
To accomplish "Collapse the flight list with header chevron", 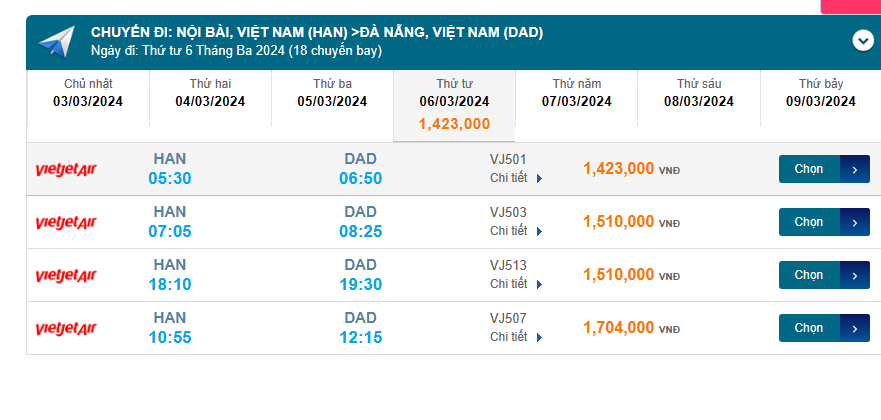I will pos(863,41).
